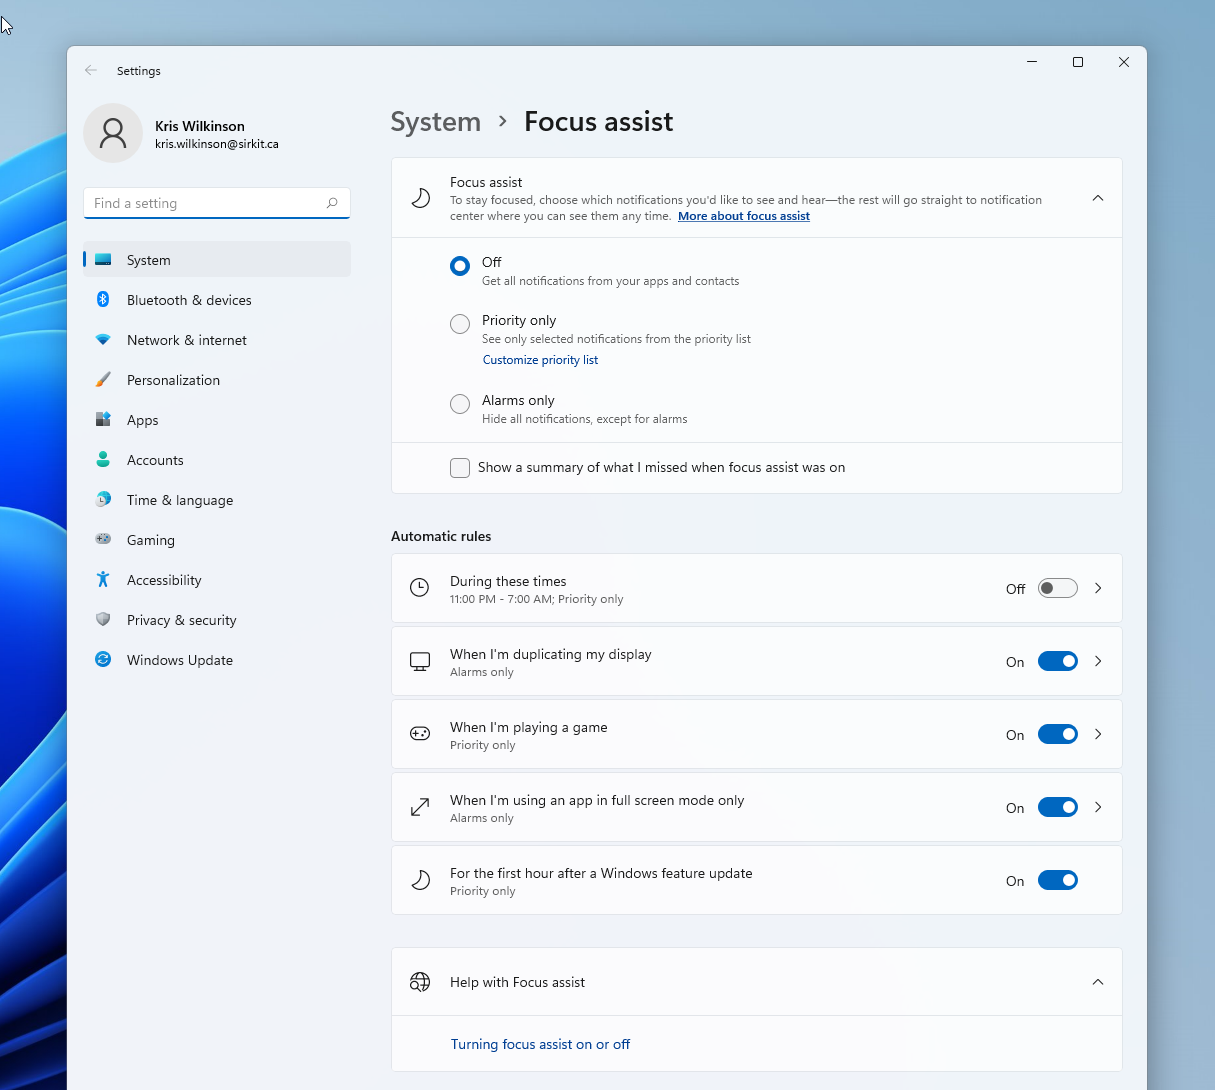Click the moon icon for feature update rule
1215x1090 pixels.
(x=421, y=880)
